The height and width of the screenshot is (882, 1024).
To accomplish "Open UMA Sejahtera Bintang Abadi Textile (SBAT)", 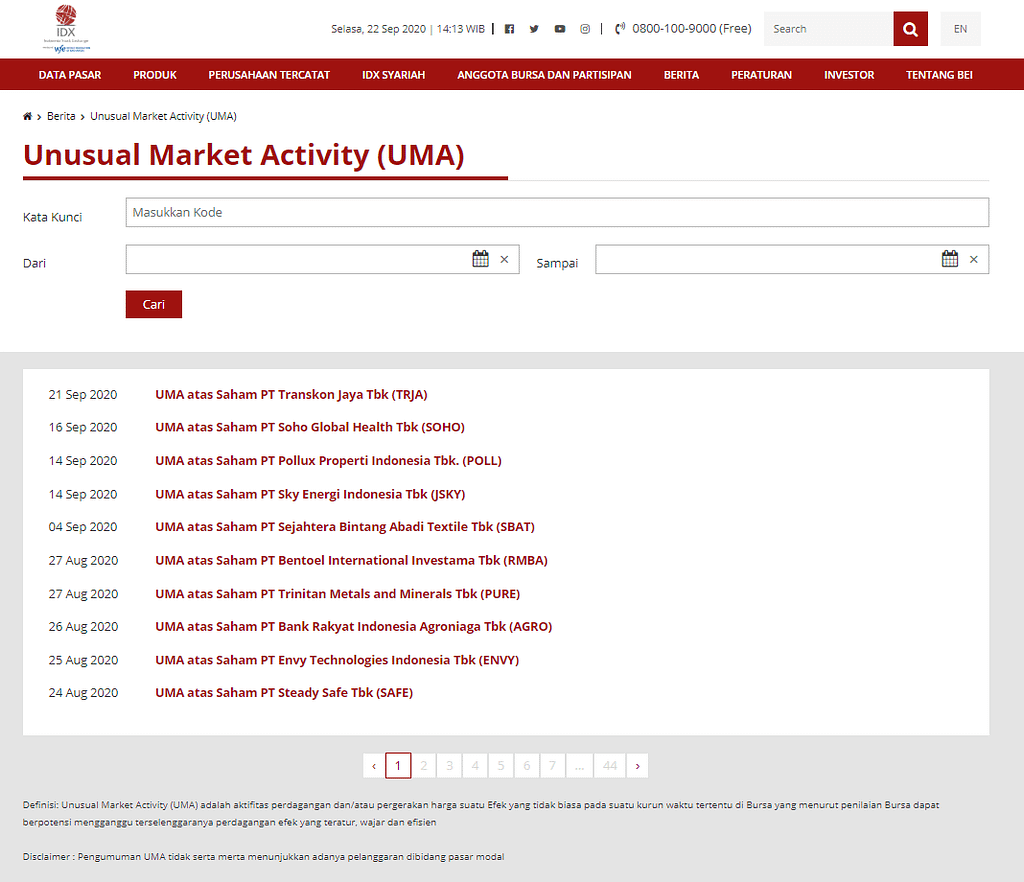I will [x=345, y=527].
